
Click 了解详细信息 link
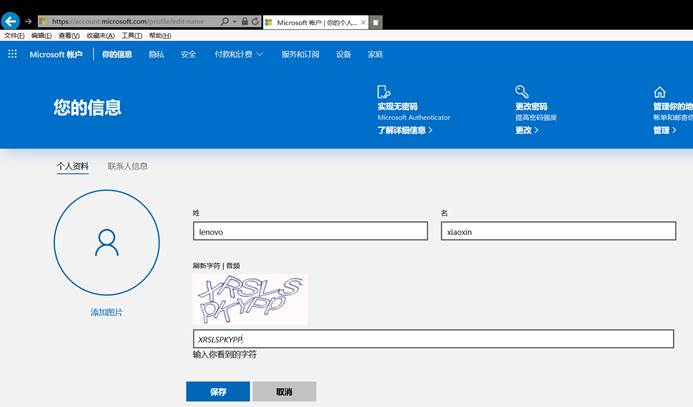(x=405, y=130)
